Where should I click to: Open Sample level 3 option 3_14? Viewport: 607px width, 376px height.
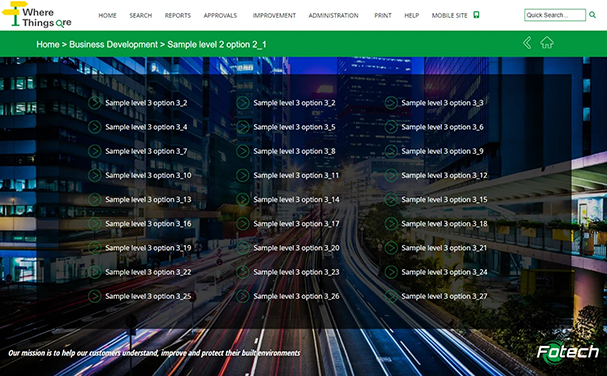tap(296, 200)
